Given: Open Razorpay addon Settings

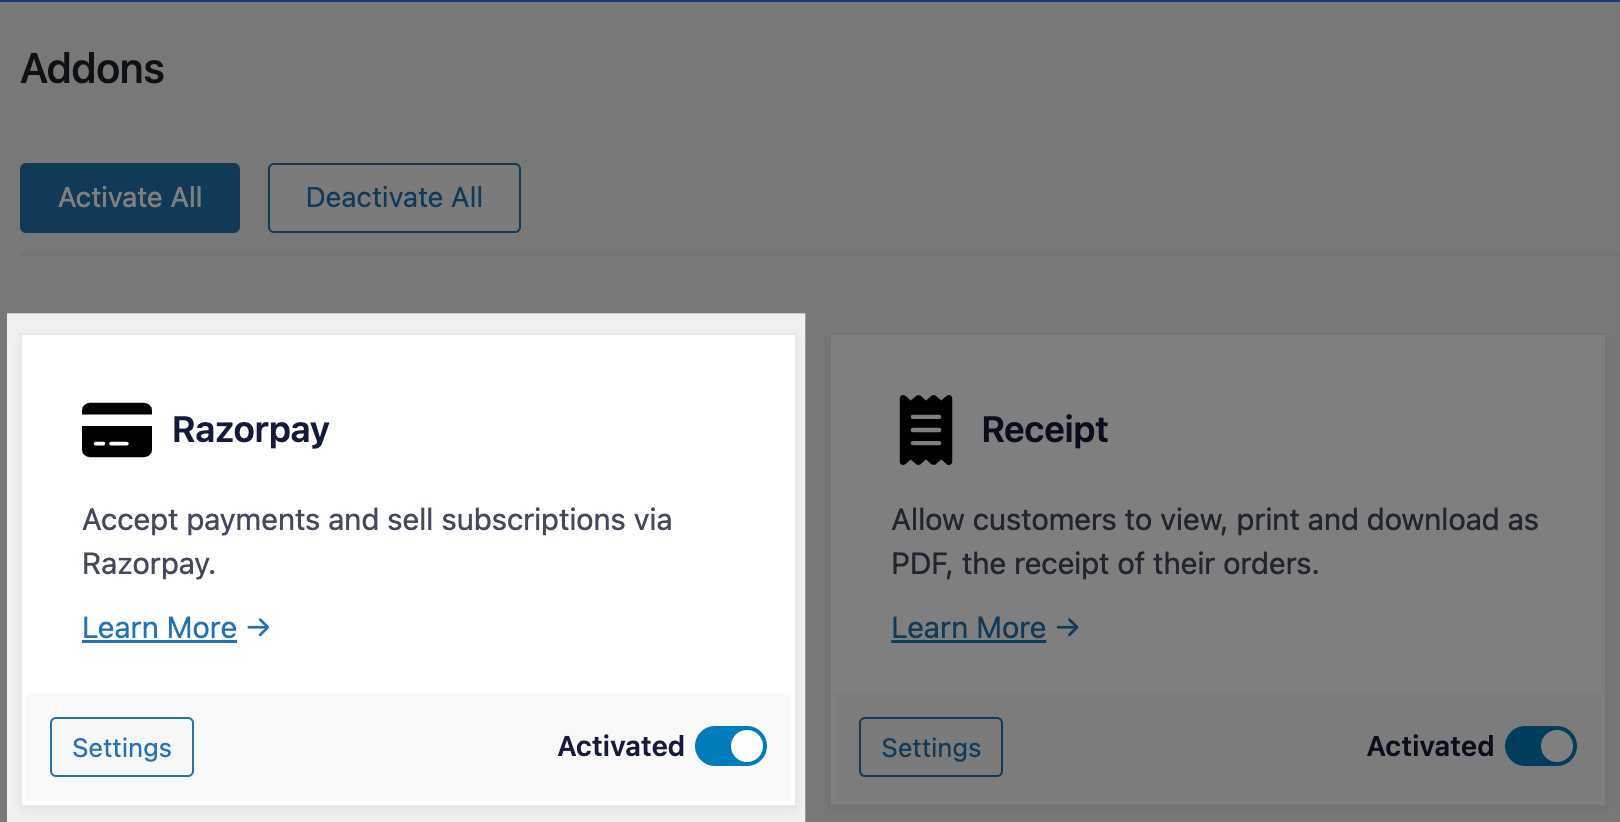Looking at the screenshot, I should point(122,747).
